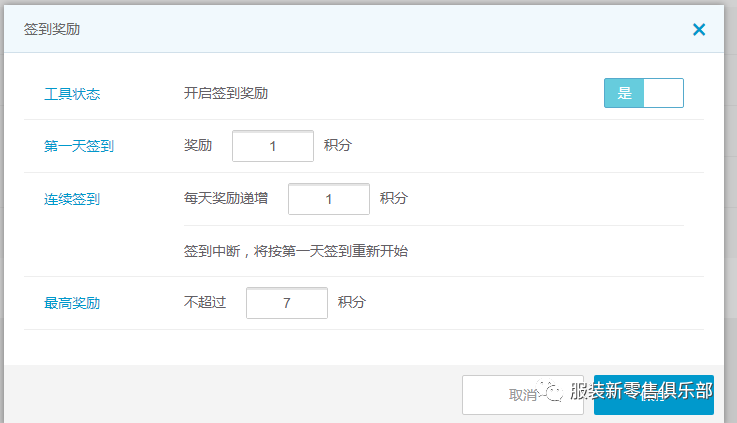The image size is (737, 423).
Task: Toggle the 开启签到奖励 switch
Action: click(x=643, y=93)
